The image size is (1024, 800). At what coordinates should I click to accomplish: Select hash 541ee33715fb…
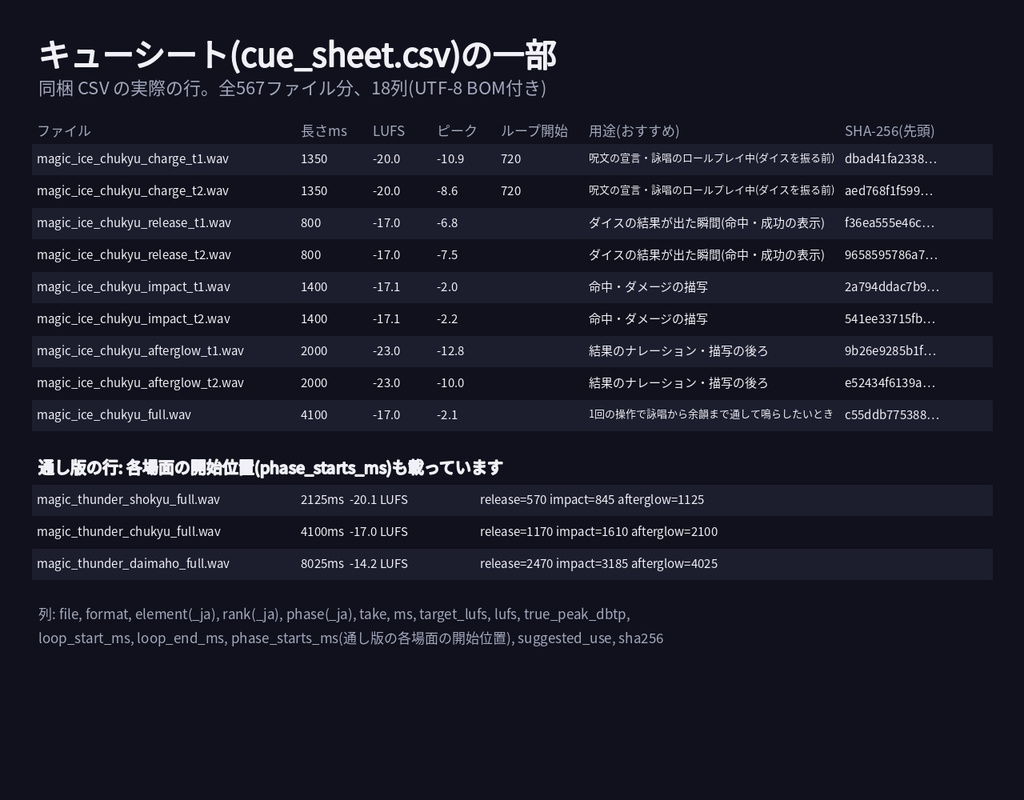pos(890,319)
